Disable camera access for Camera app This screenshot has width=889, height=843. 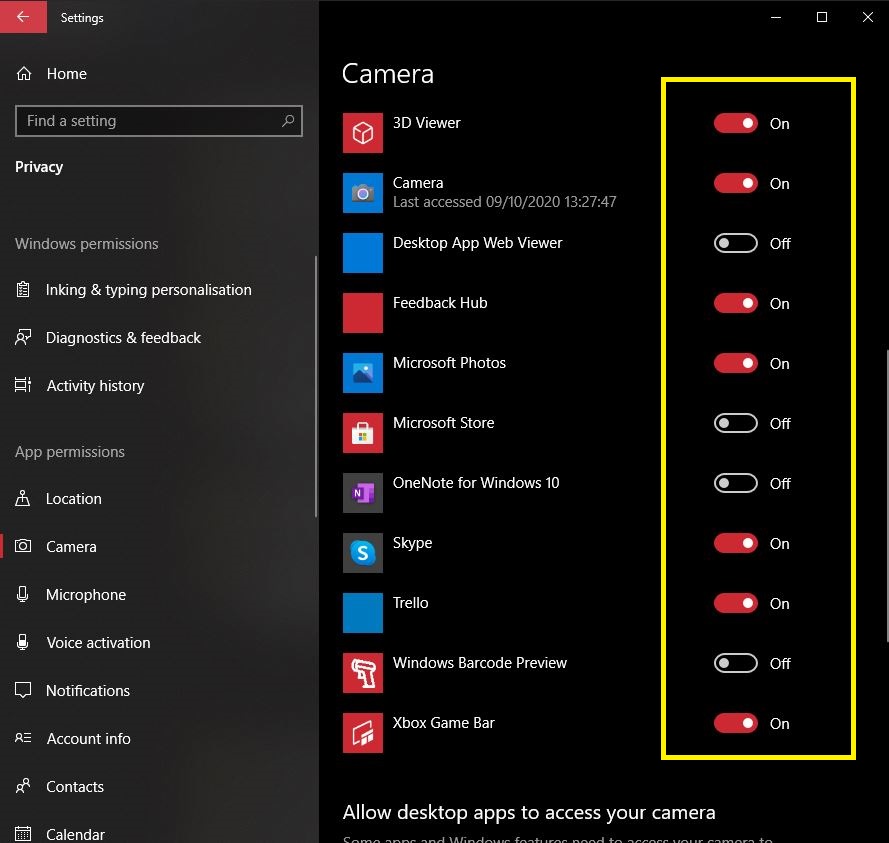coord(735,183)
